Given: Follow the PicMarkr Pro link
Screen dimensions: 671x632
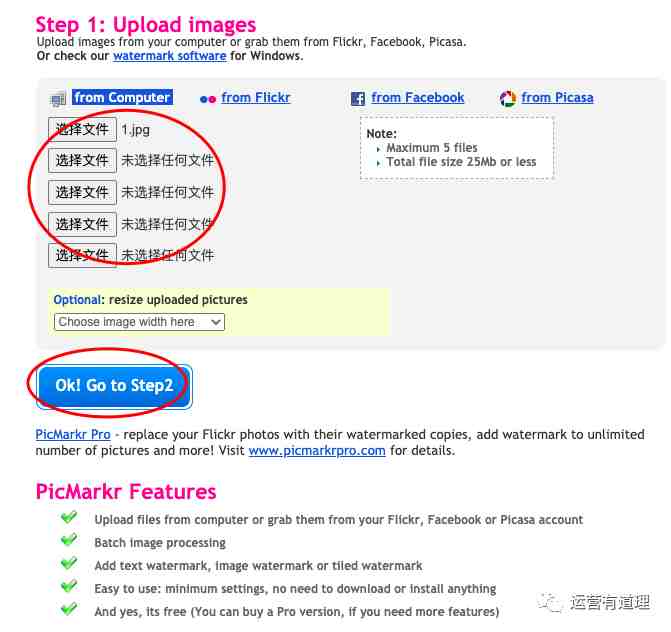Looking at the screenshot, I should click(x=73, y=434).
